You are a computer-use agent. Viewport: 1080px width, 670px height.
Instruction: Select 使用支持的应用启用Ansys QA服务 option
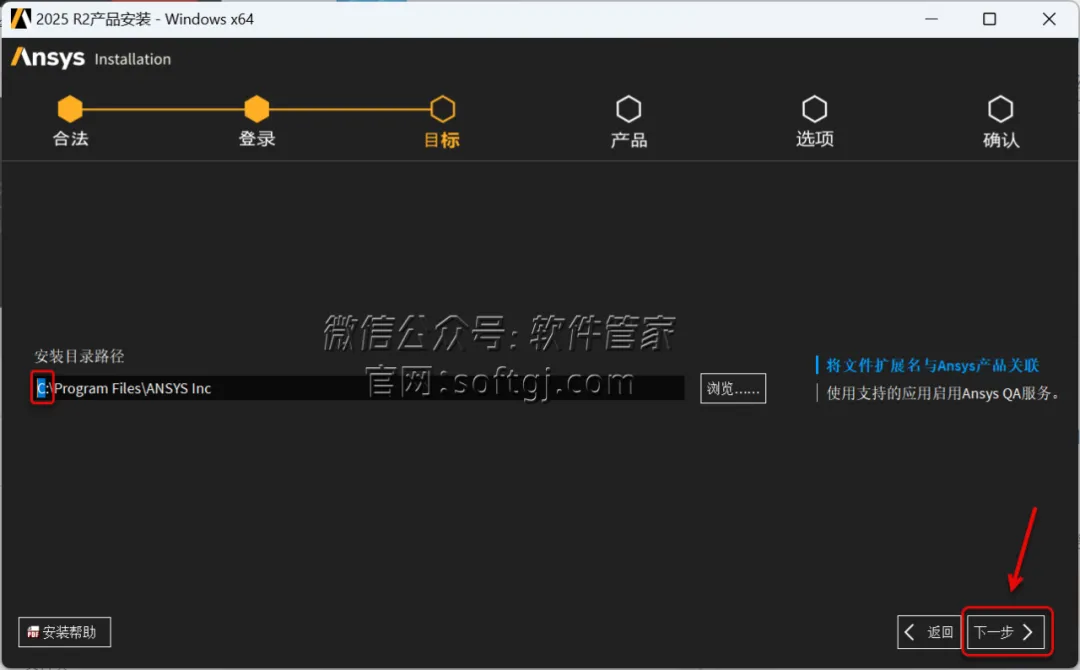tap(940, 393)
